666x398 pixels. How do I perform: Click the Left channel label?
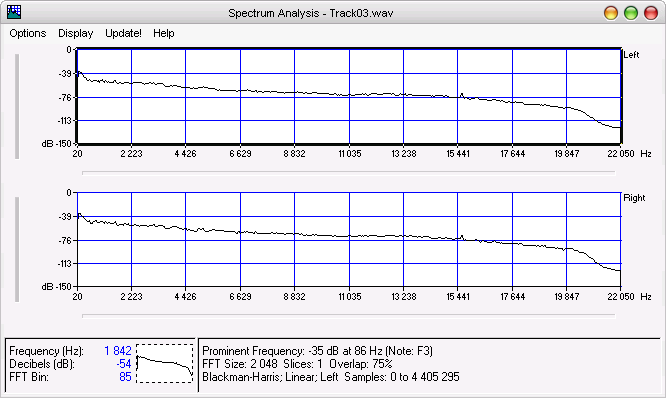tap(631, 55)
